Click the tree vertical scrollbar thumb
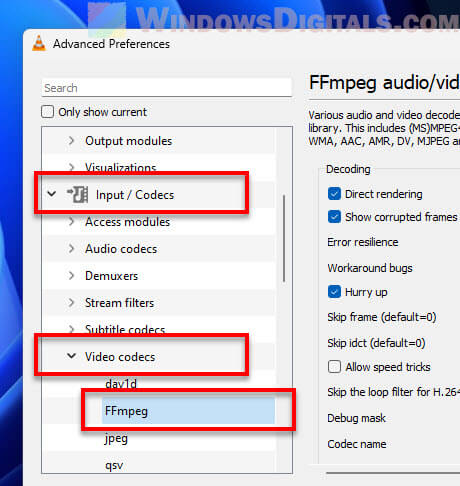 284,239
